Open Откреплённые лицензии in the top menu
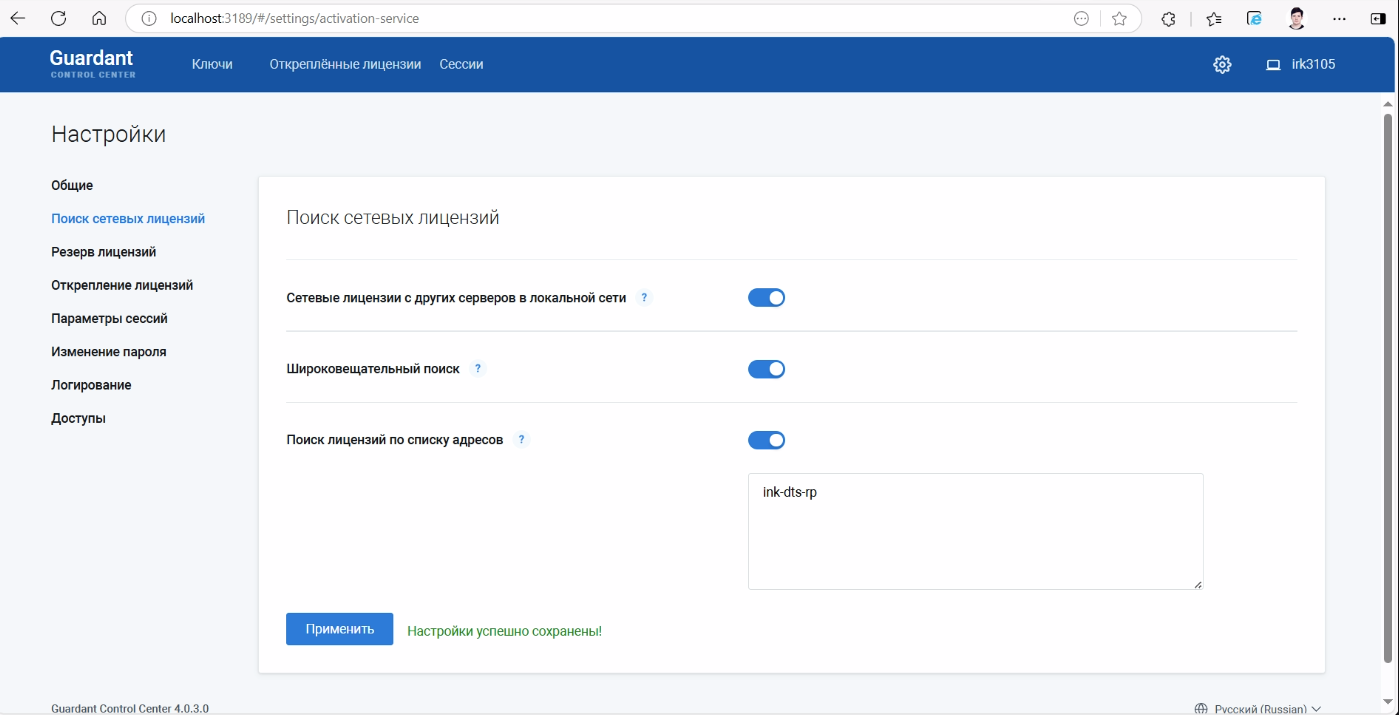 (x=345, y=64)
